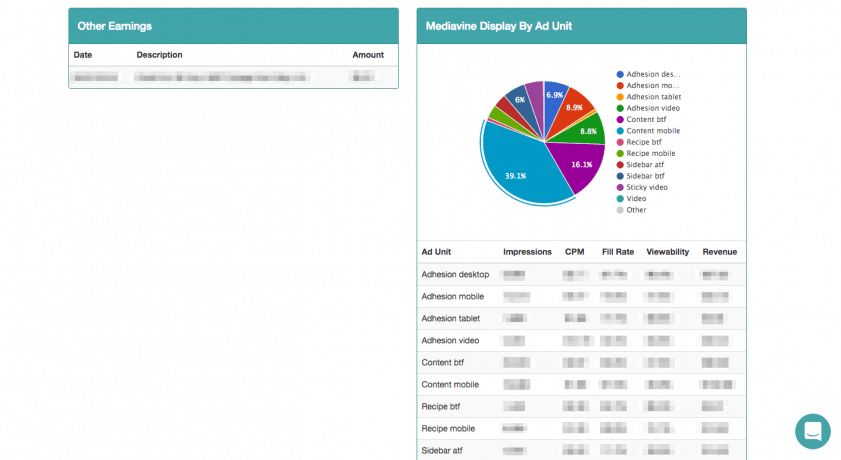Click the Amount column header
The width and height of the screenshot is (841, 460).
[368, 55]
